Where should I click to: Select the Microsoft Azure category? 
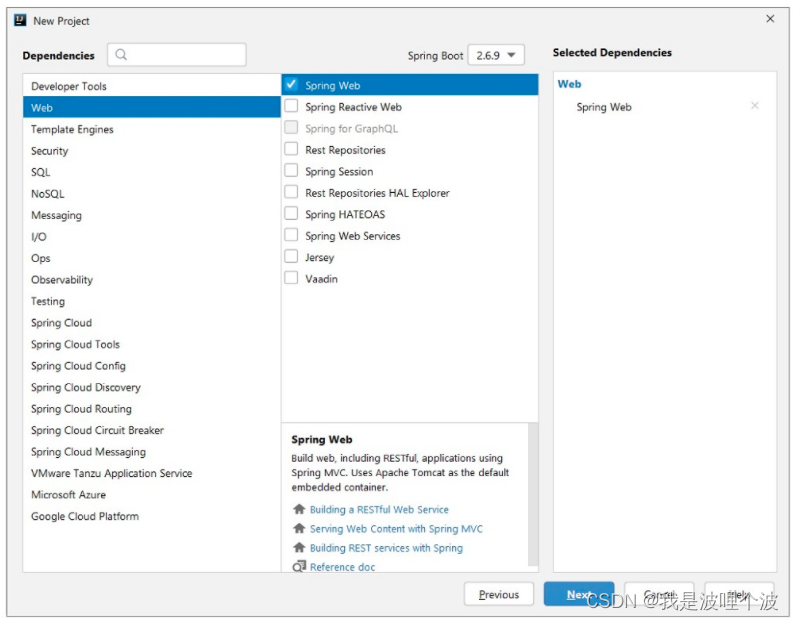pos(151,495)
